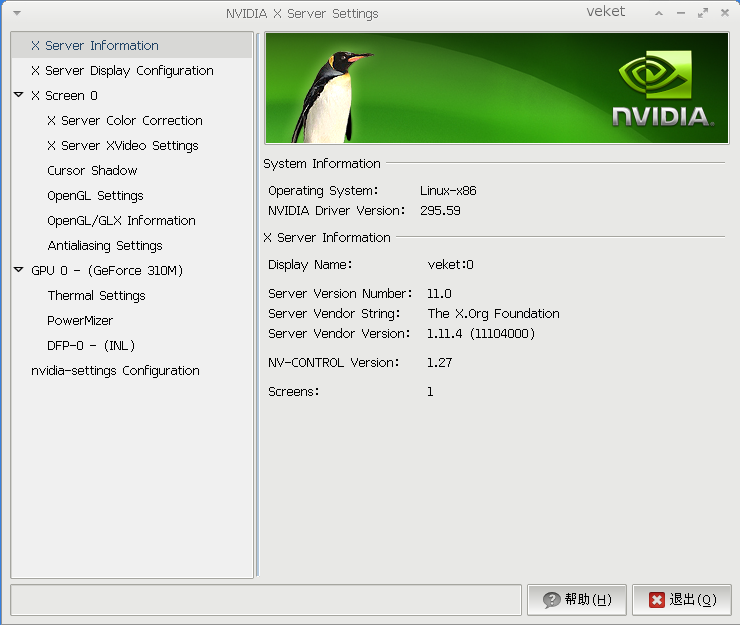Click the Help (帮助) button
This screenshot has height=625, width=740.
(577, 600)
